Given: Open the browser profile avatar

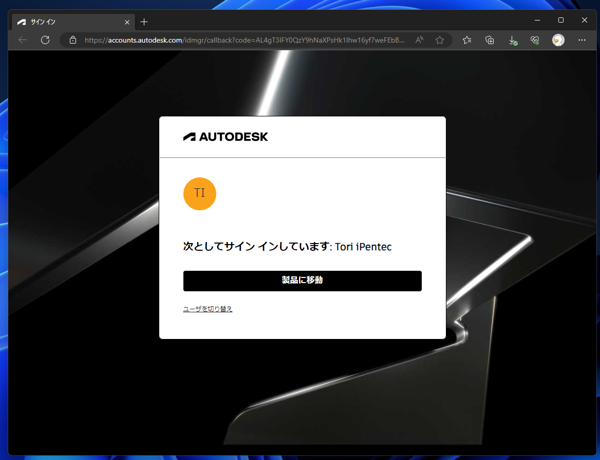Looking at the screenshot, I should tap(558, 40).
